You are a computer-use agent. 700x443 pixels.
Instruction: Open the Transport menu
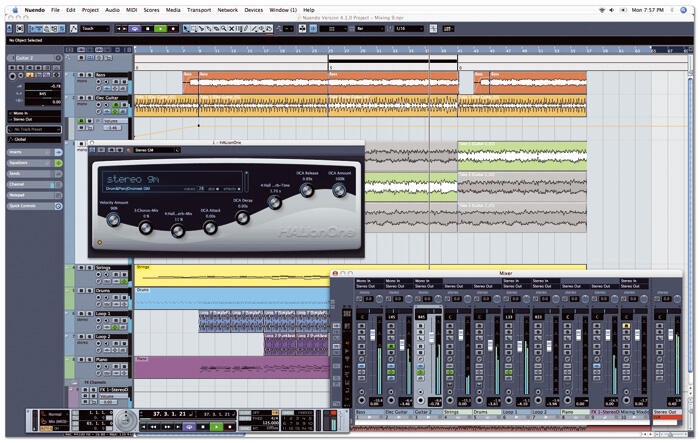pyautogui.click(x=198, y=9)
